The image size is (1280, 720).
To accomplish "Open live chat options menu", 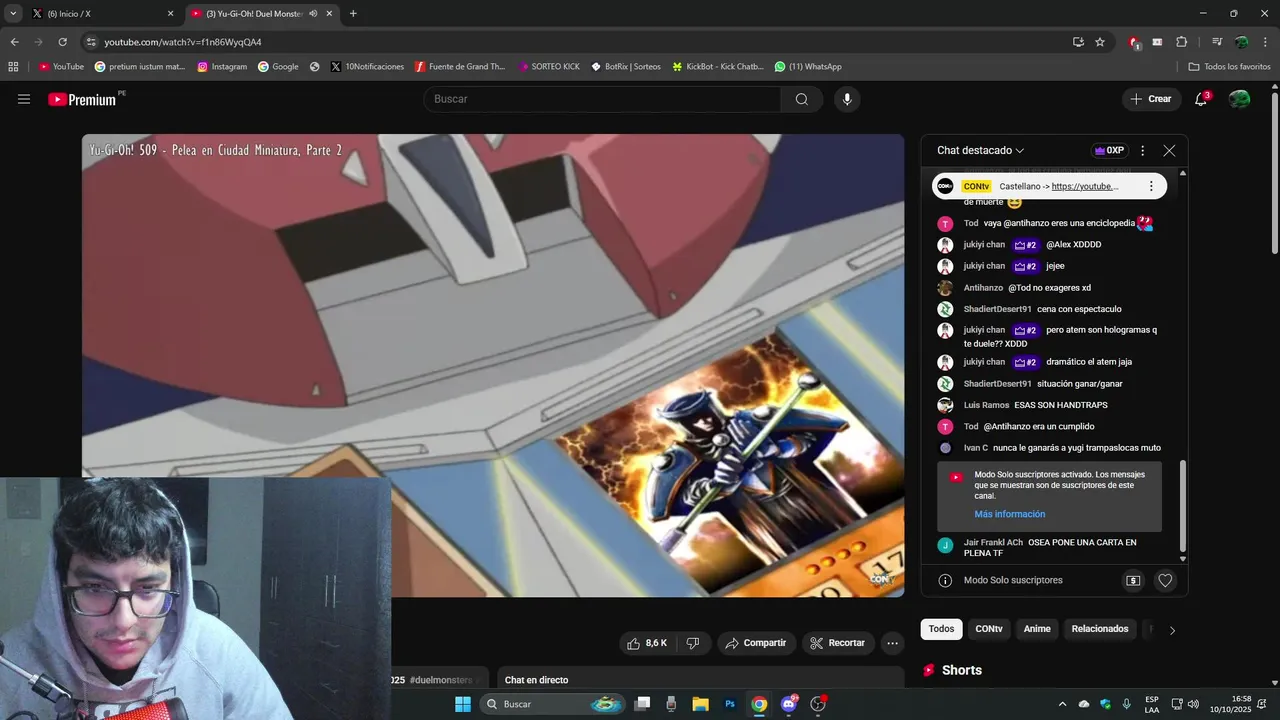I will (x=1142, y=150).
